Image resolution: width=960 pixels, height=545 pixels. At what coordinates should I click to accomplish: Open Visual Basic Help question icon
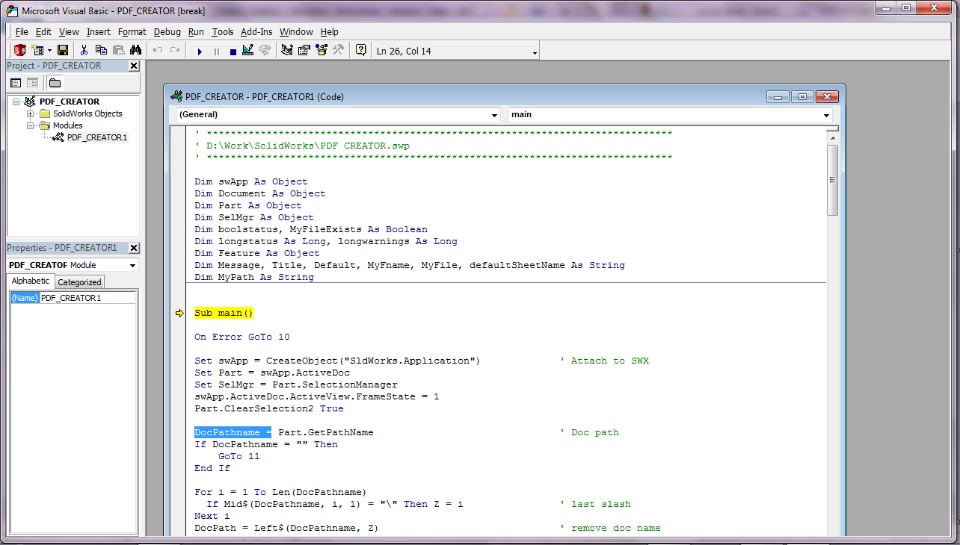pyautogui.click(x=361, y=50)
